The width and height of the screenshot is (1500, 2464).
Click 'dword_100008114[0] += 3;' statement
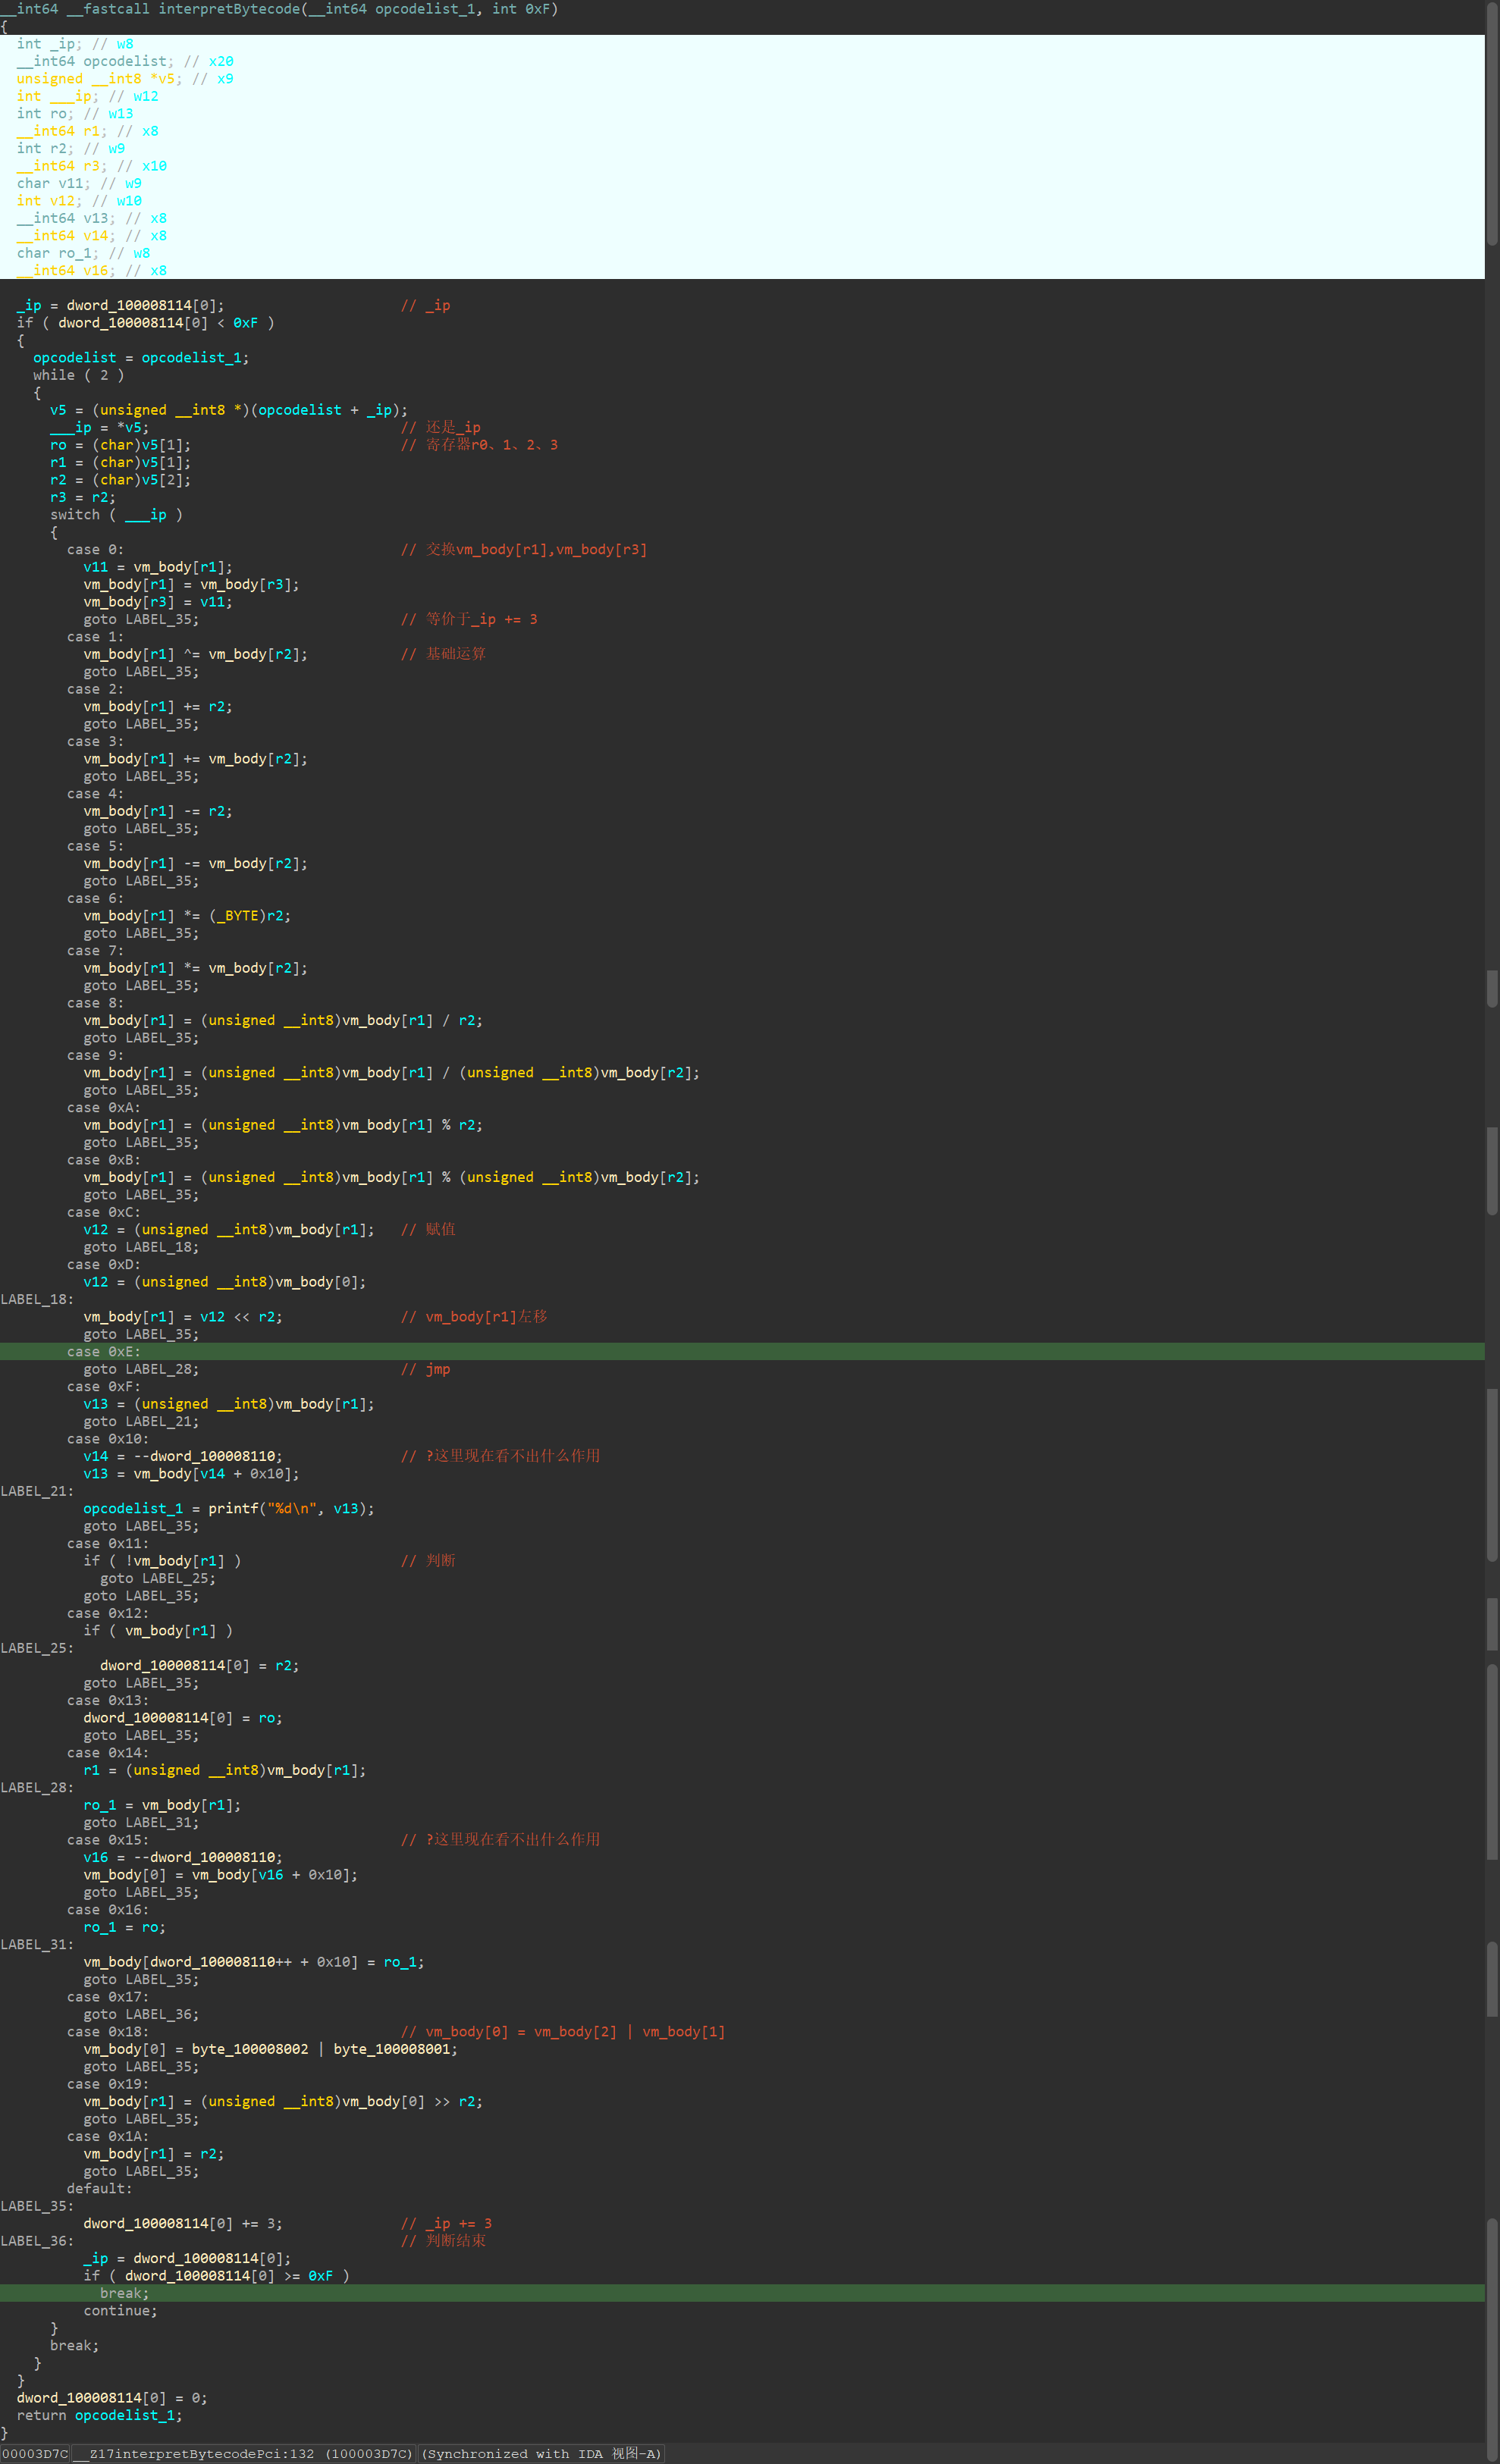pos(183,2223)
